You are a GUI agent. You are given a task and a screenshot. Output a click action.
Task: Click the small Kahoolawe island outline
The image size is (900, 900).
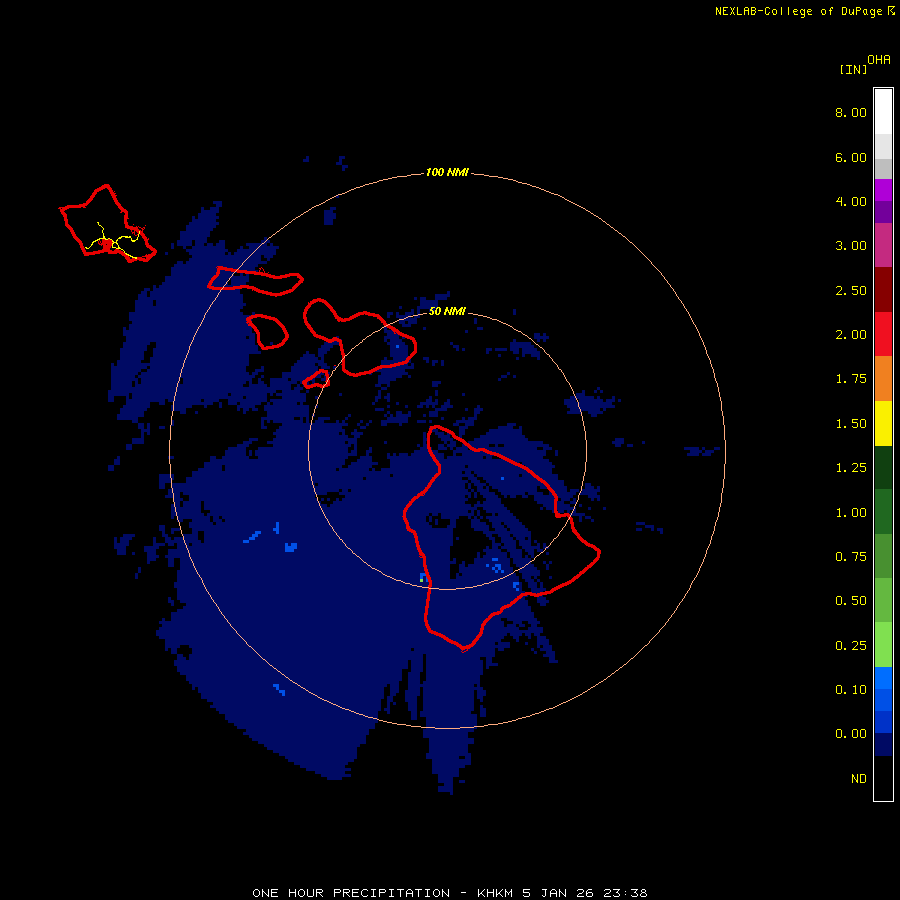316,379
